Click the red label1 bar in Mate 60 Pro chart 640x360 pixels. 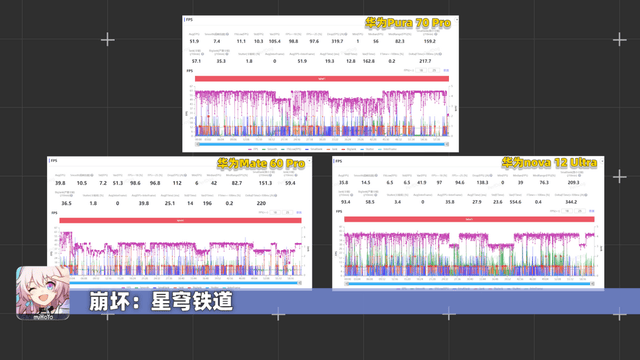(x=180, y=220)
